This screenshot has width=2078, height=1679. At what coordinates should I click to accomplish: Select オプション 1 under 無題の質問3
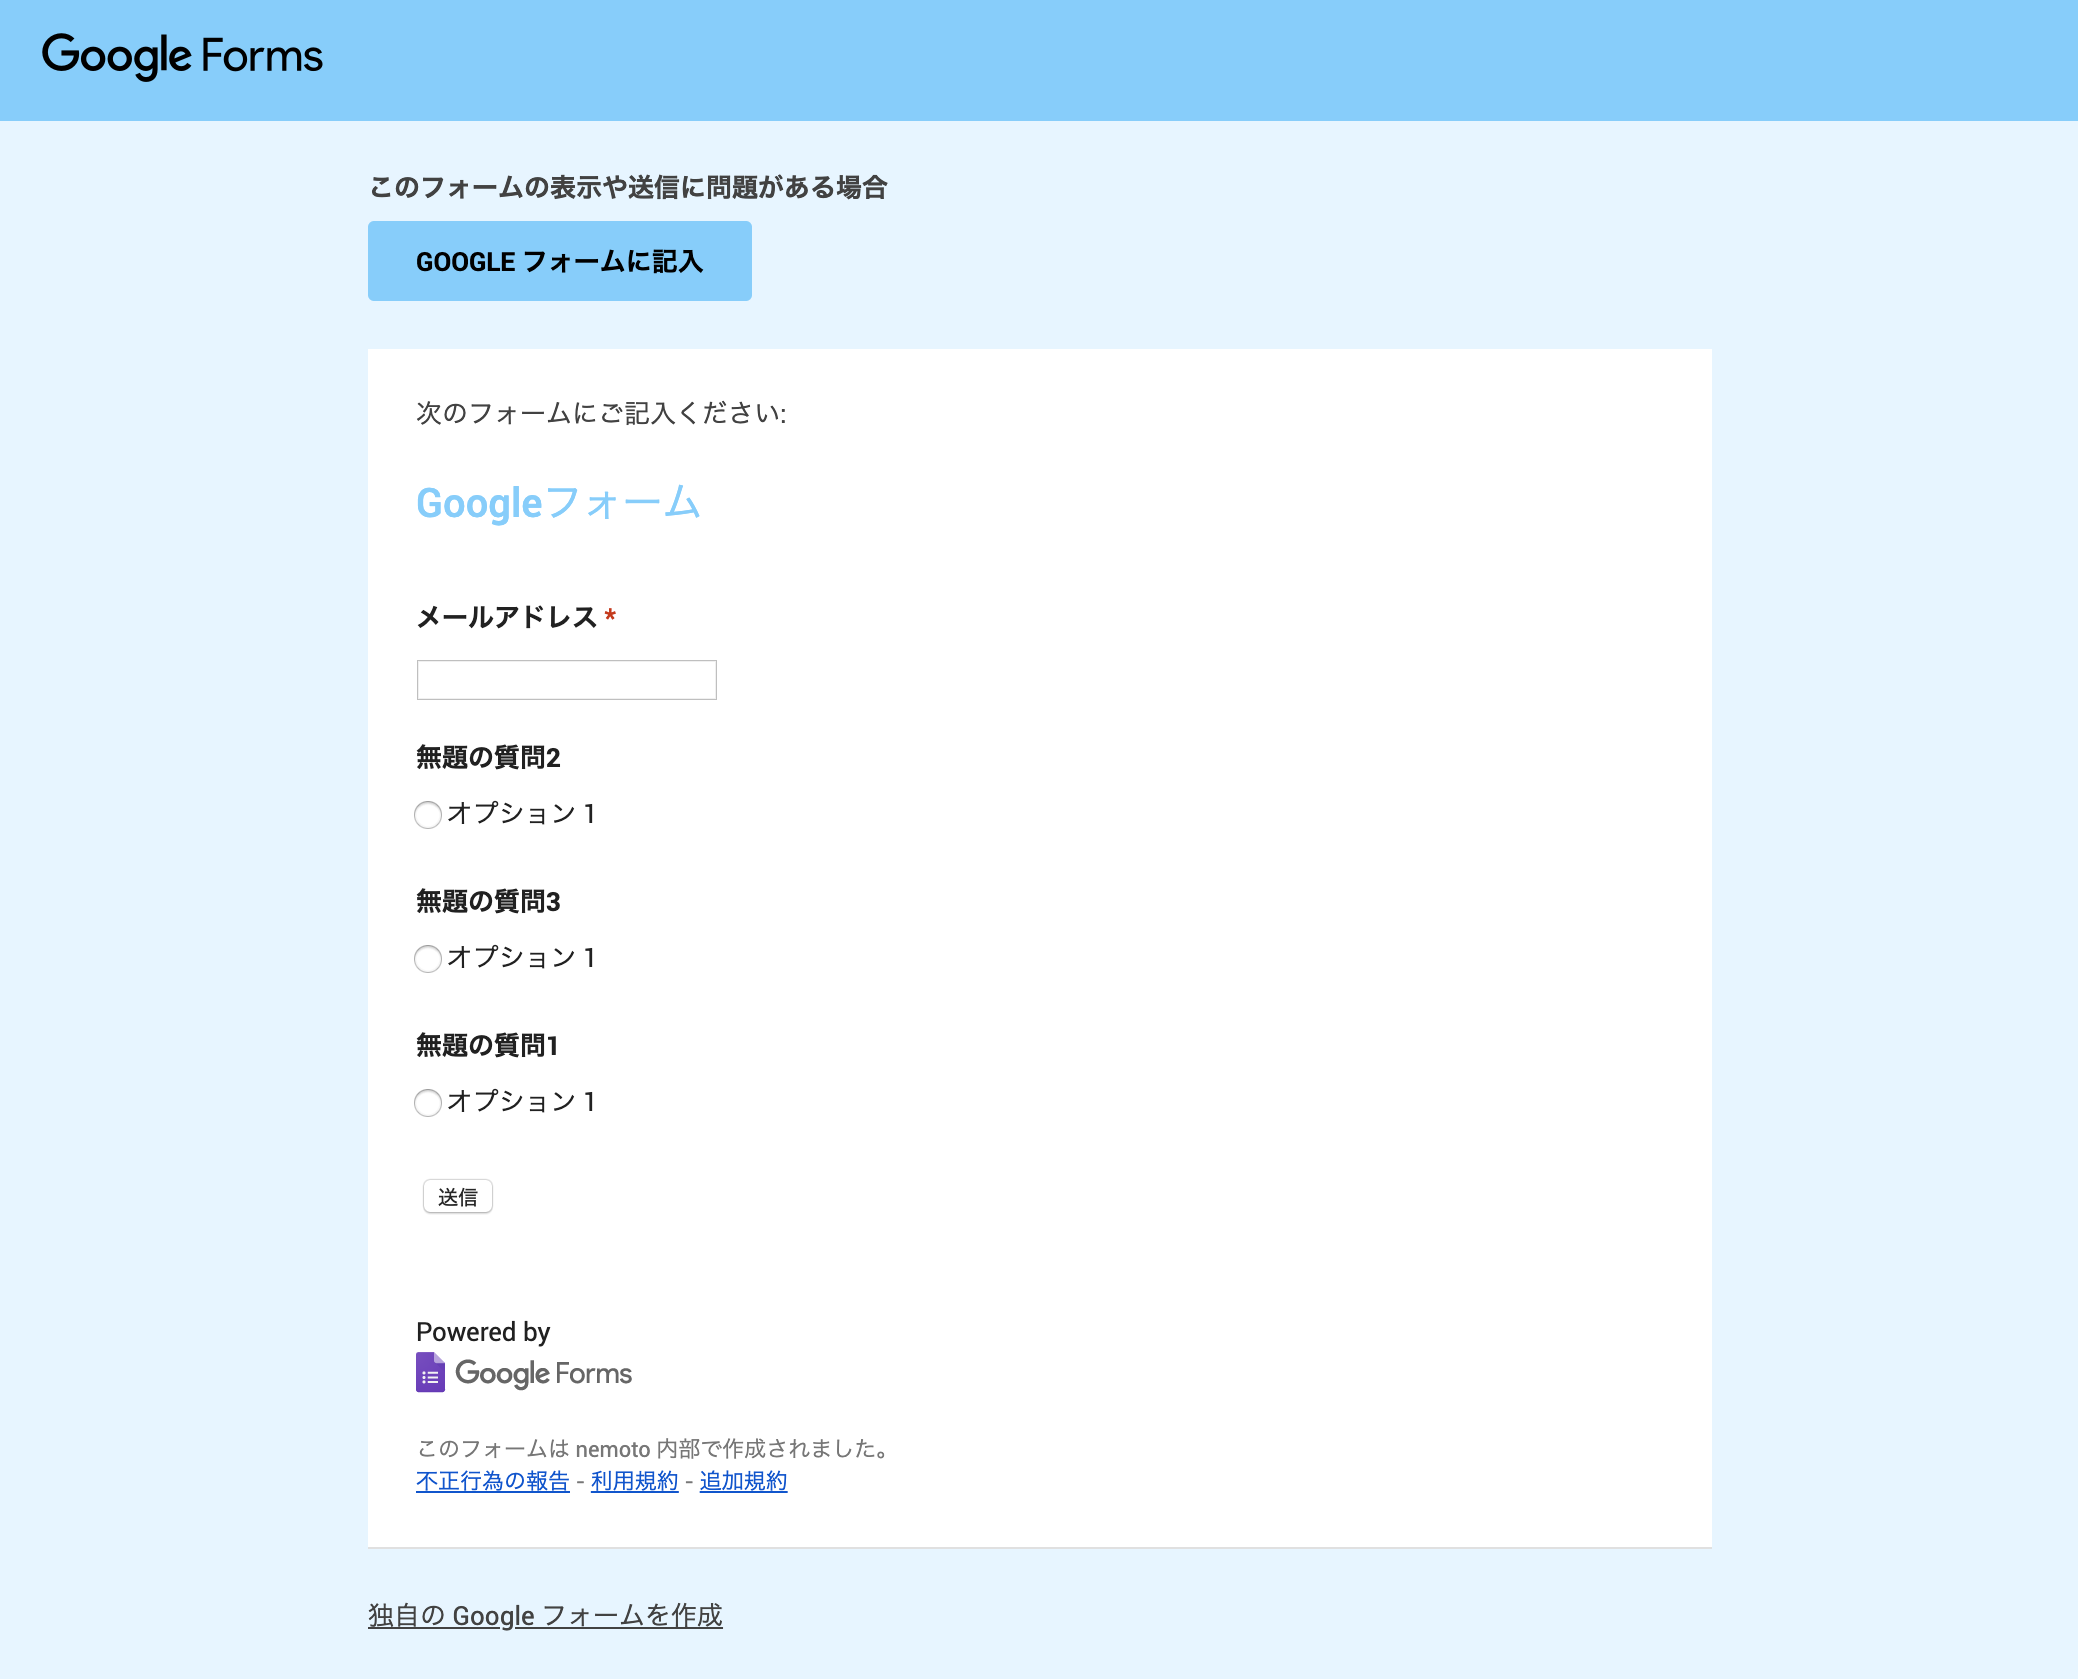428,959
